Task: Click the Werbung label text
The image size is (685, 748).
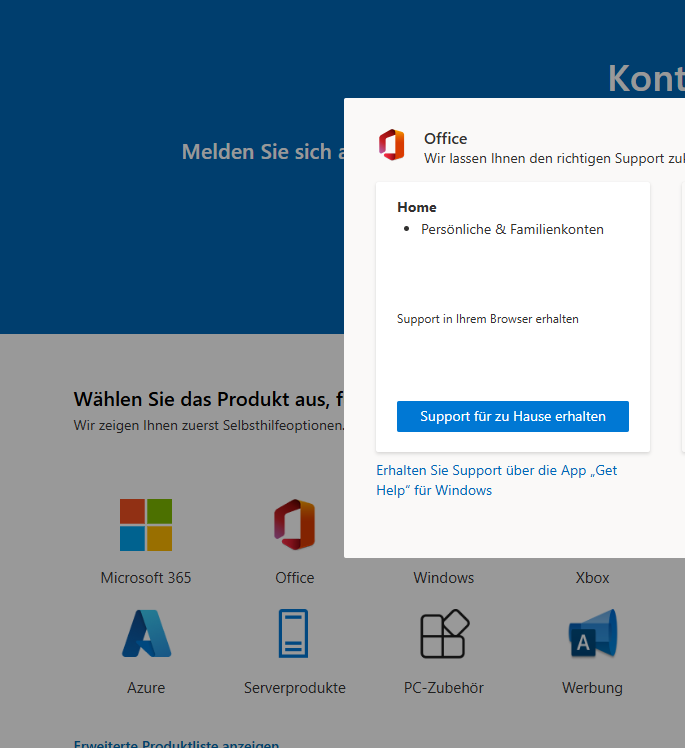Action: point(592,688)
